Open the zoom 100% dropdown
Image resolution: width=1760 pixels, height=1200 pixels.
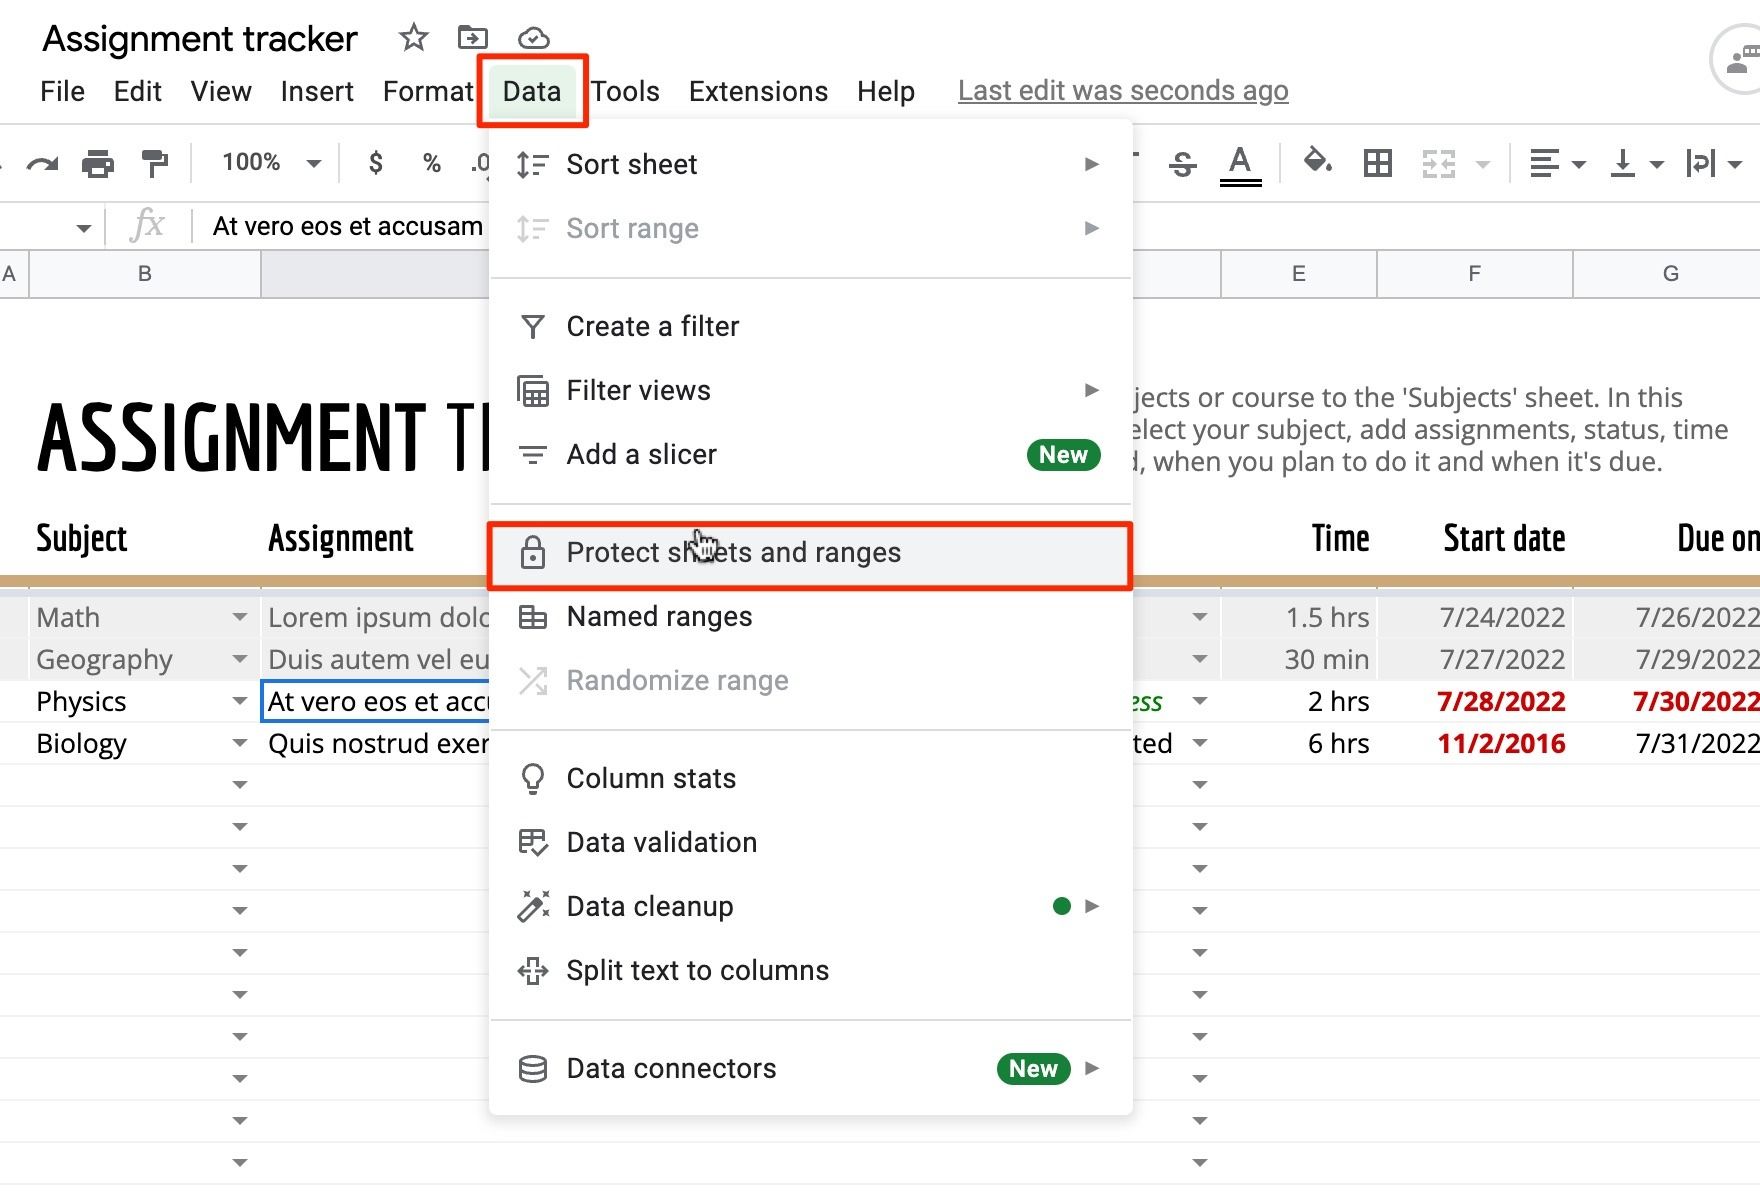[271, 162]
